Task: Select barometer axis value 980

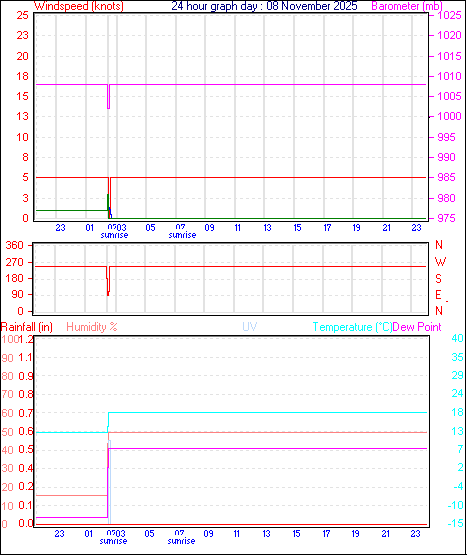Action: coord(446,198)
